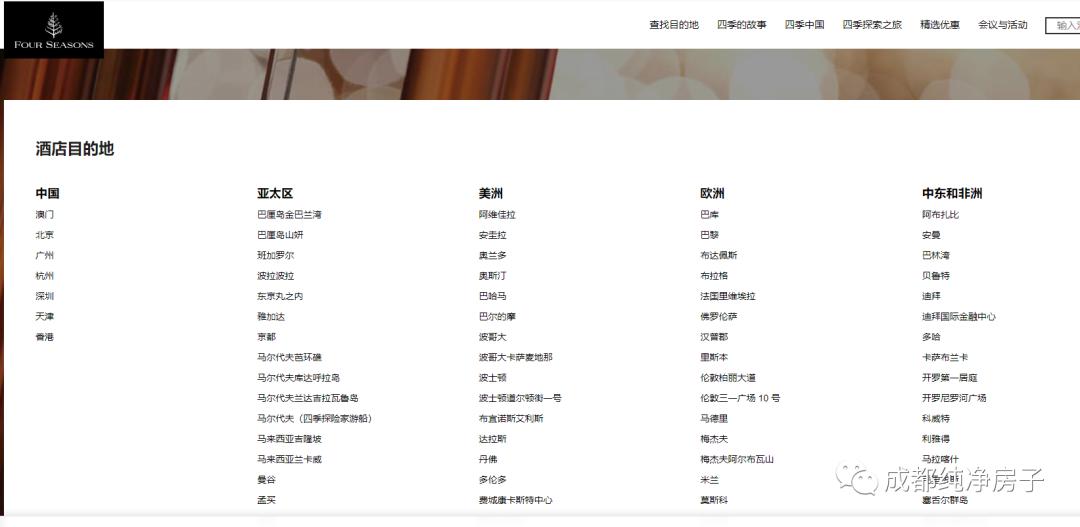Open the 迪拜国际金融中心 link
This screenshot has height=527, width=1080.
point(959,317)
